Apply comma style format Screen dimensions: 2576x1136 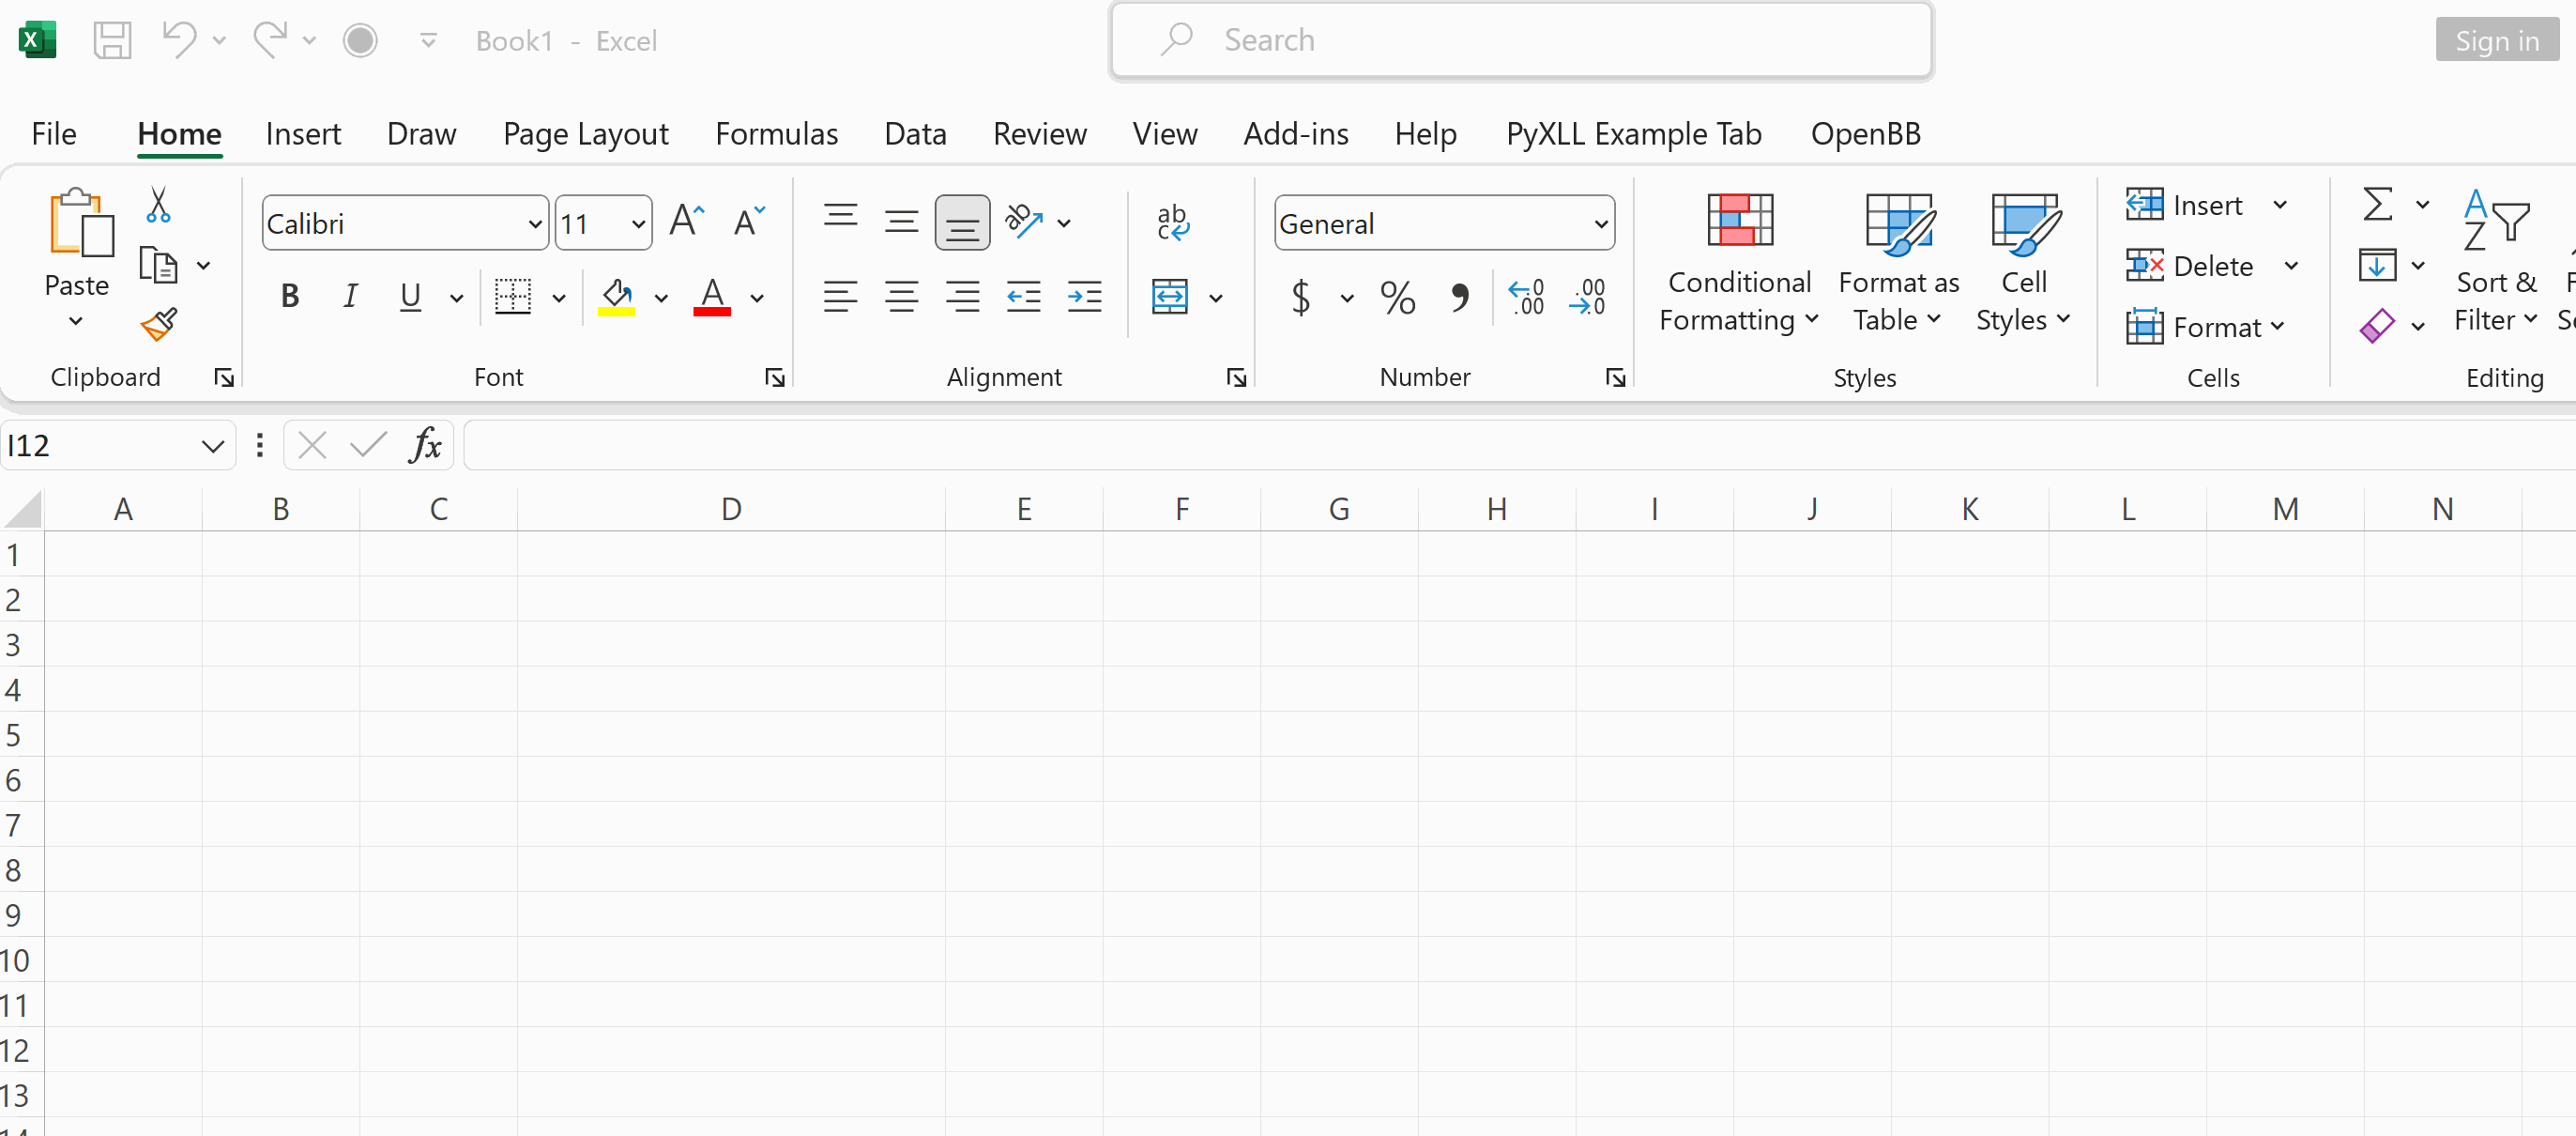(1460, 297)
